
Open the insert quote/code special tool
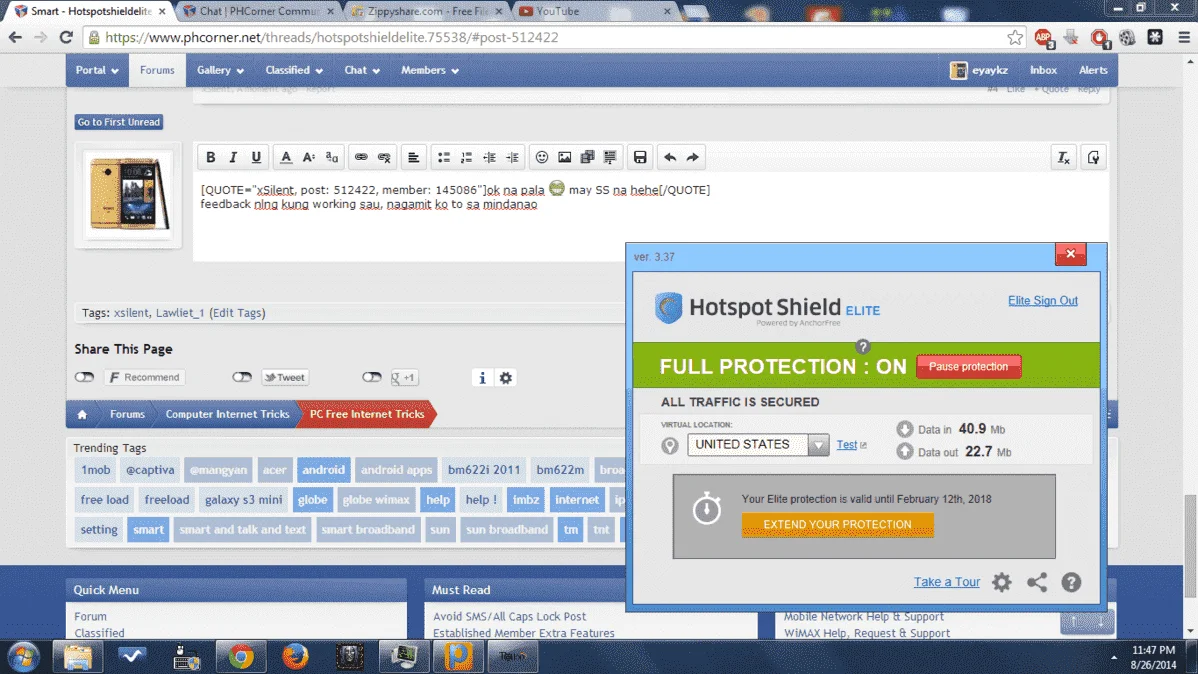click(610, 157)
